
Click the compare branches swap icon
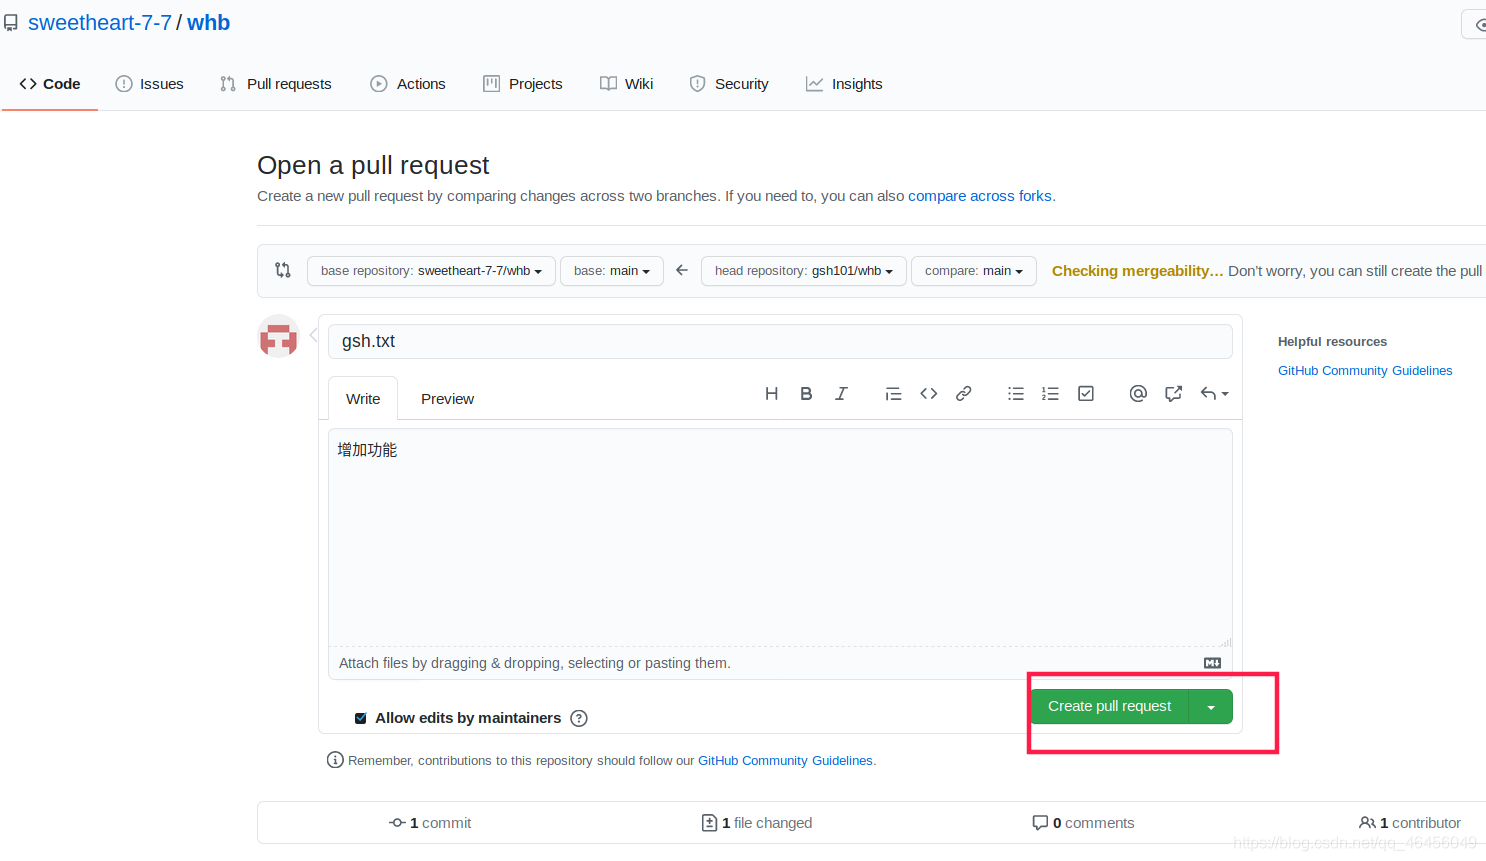point(283,270)
